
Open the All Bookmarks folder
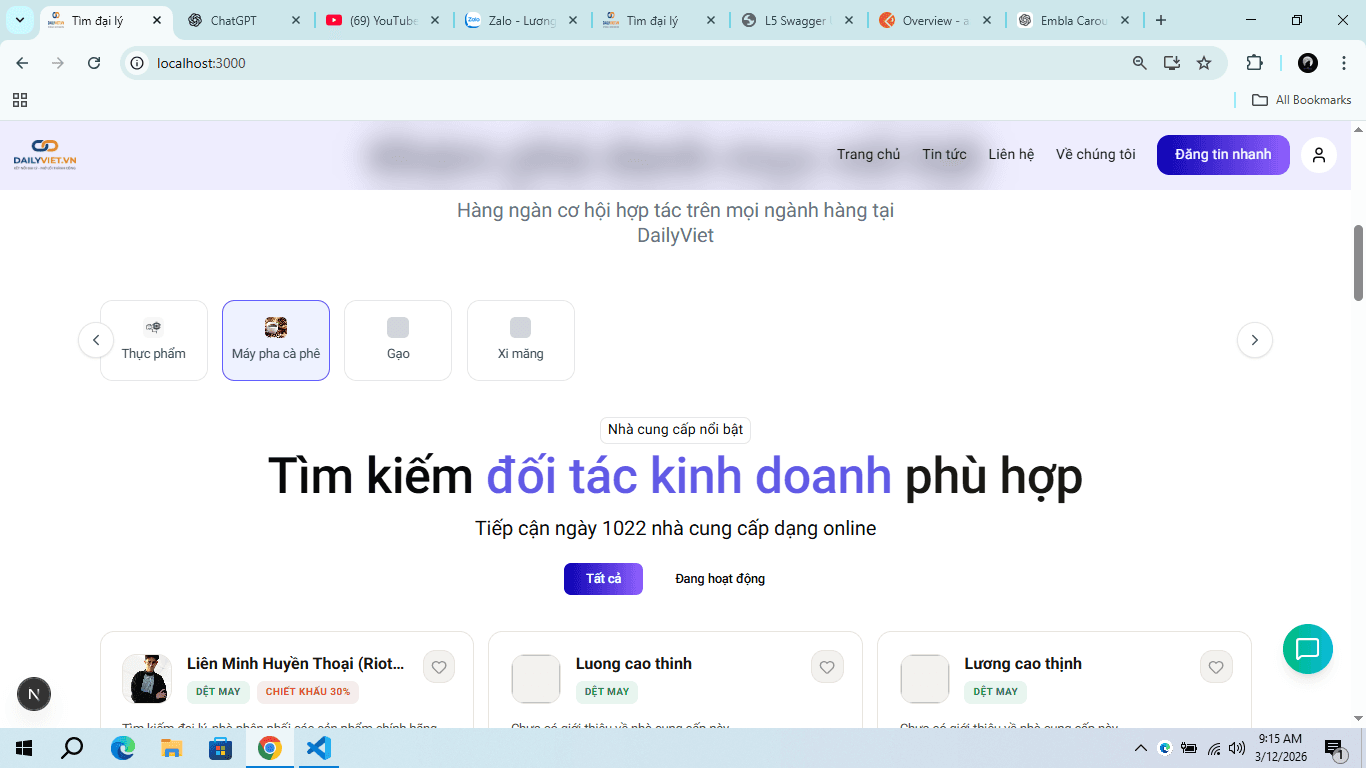(x=1302, y=100)
